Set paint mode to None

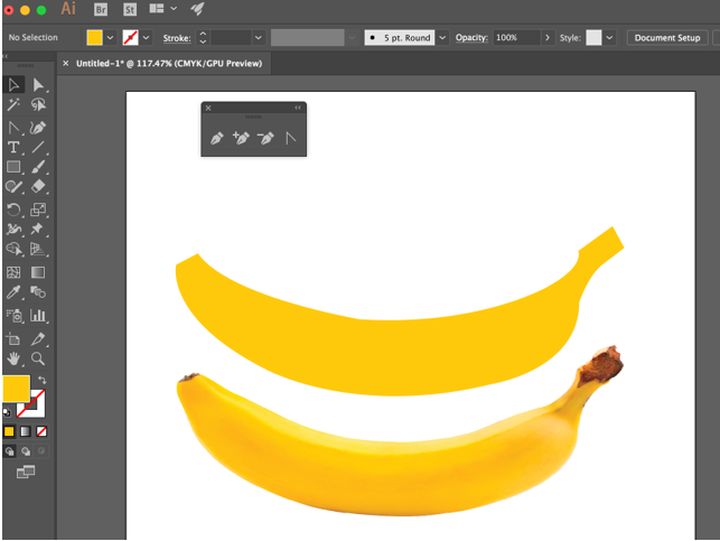[41, 431]
